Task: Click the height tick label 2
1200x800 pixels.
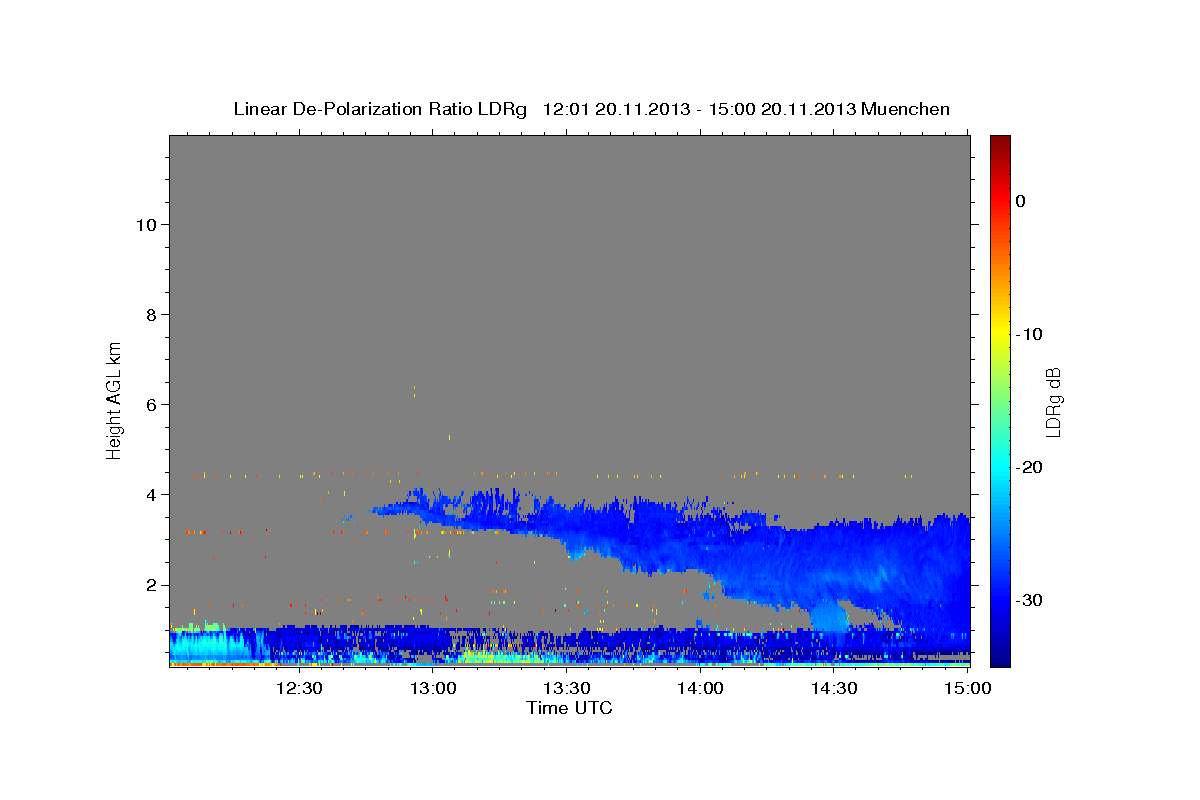Action: 151,584
